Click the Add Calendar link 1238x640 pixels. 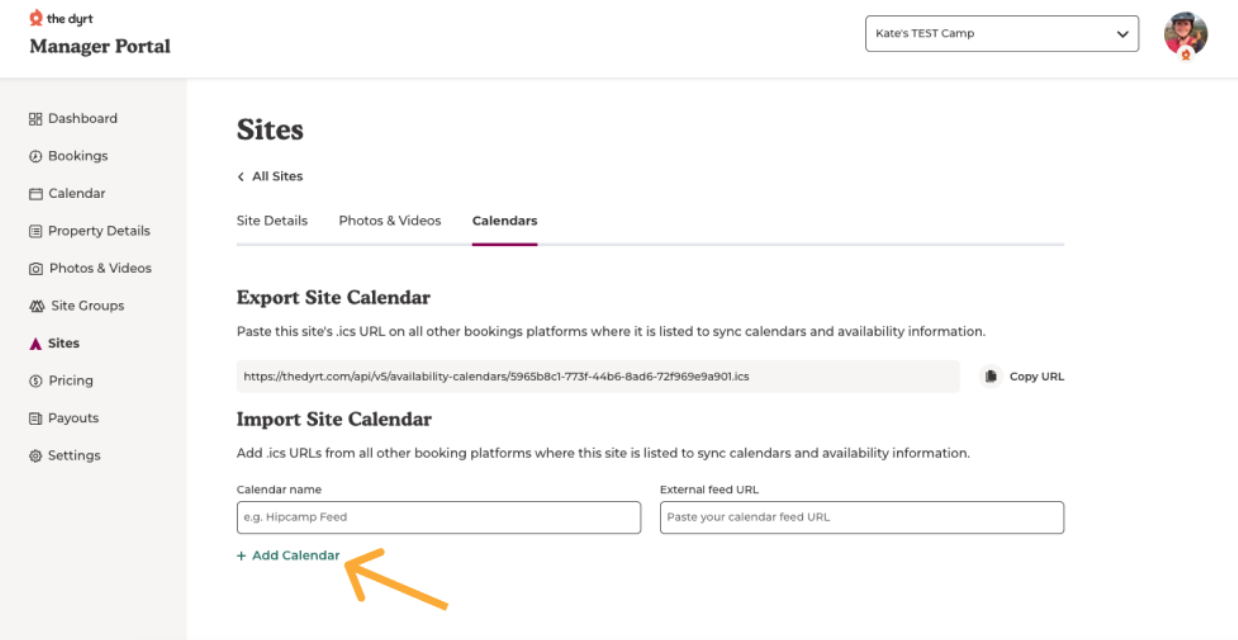point(288,555)
